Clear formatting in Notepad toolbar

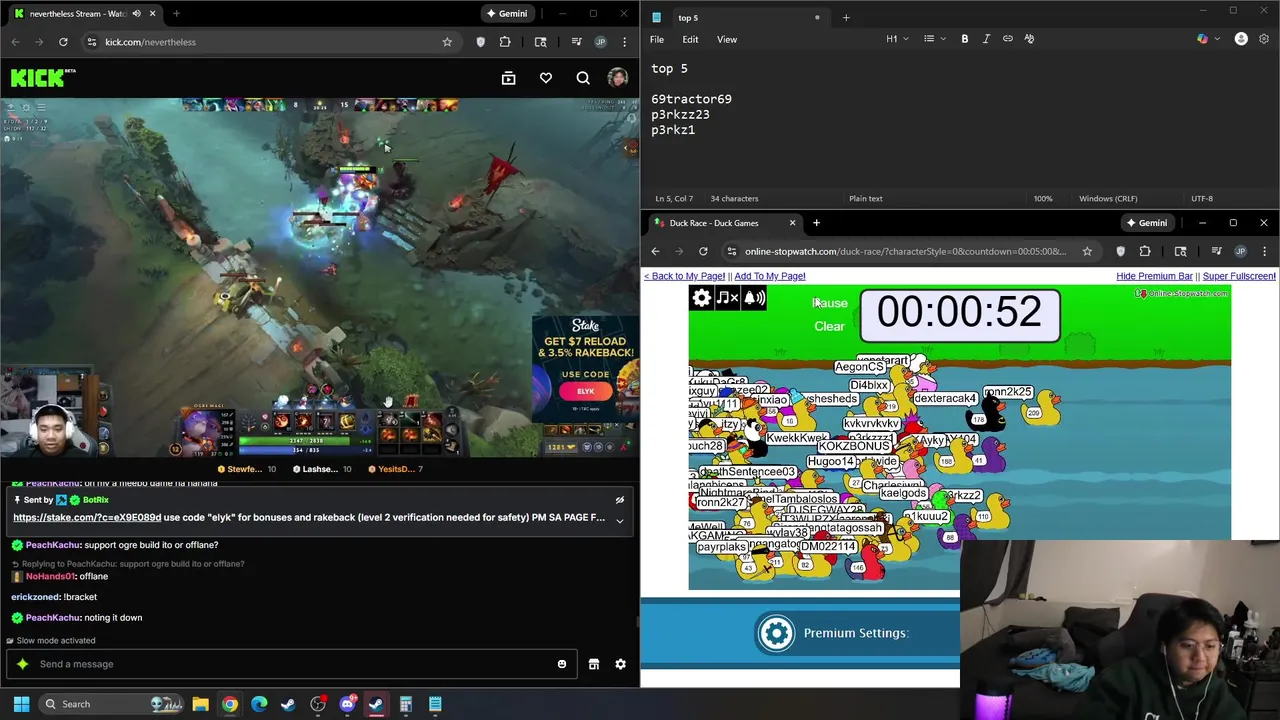point(1030,39)
